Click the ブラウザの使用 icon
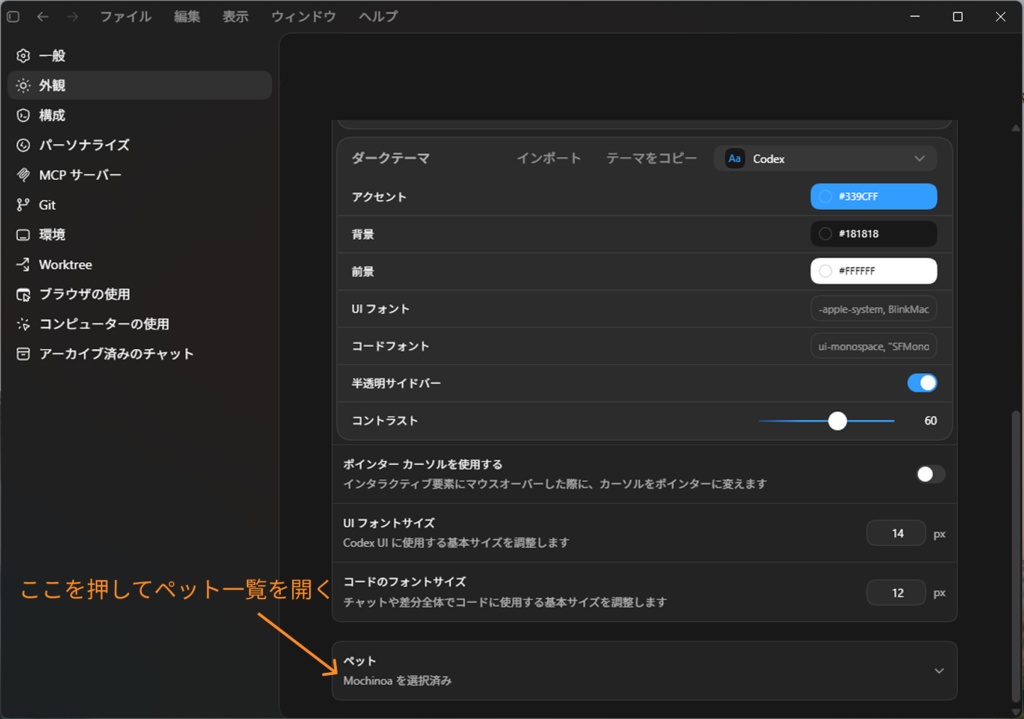The width and height of the screenshot is (1024, 719). pyautogui.click(x=23, y=295)
